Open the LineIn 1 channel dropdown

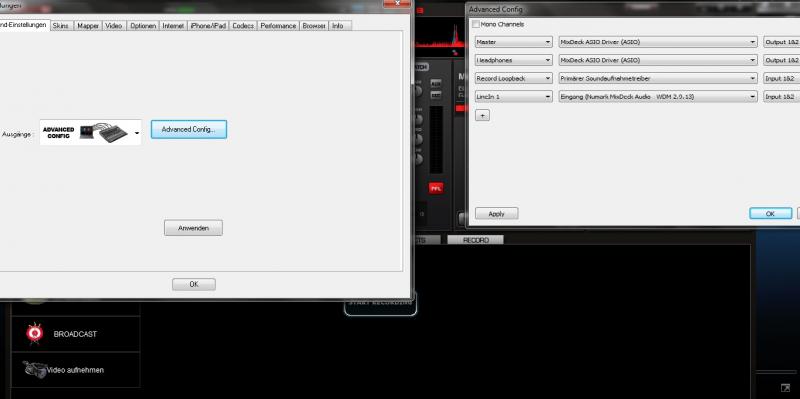coord(513,96)
